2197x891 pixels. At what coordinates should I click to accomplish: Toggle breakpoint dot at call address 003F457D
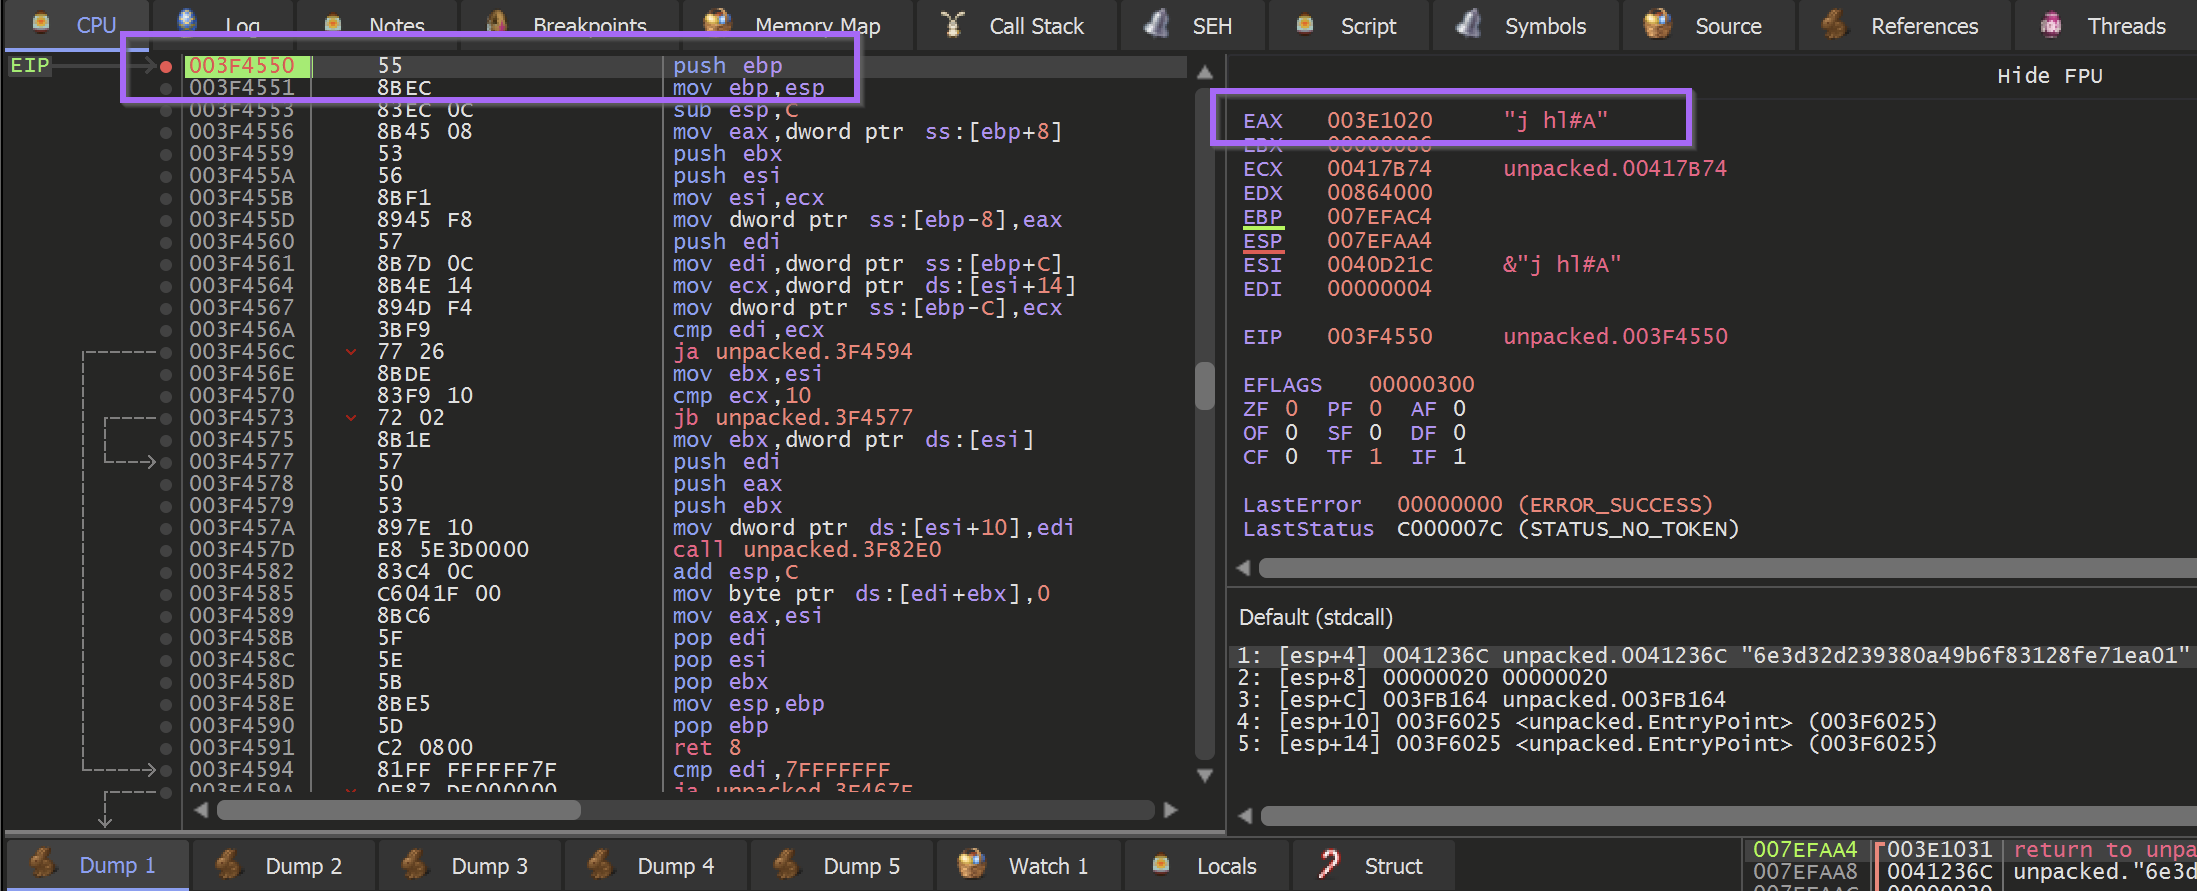(x=166, y=550)
